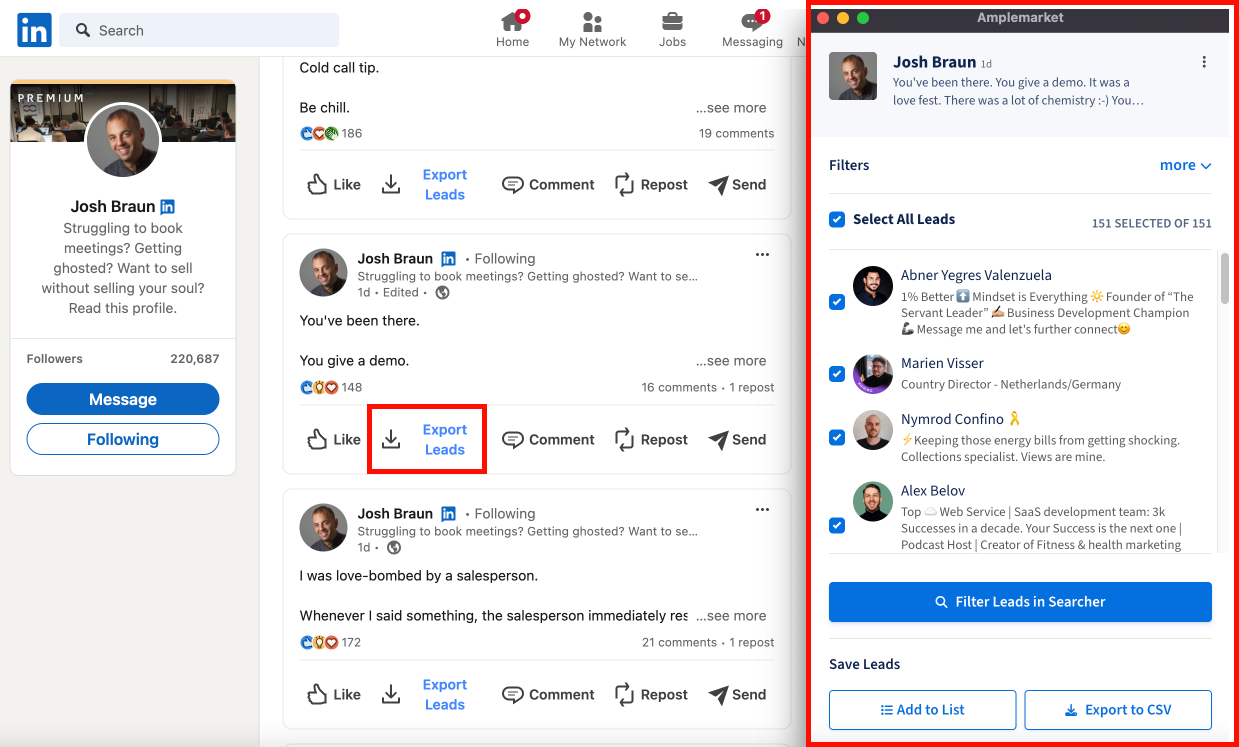Click the Josh Braun name on the profile card
Viewport: 1239px width, 747px height.
113,206
